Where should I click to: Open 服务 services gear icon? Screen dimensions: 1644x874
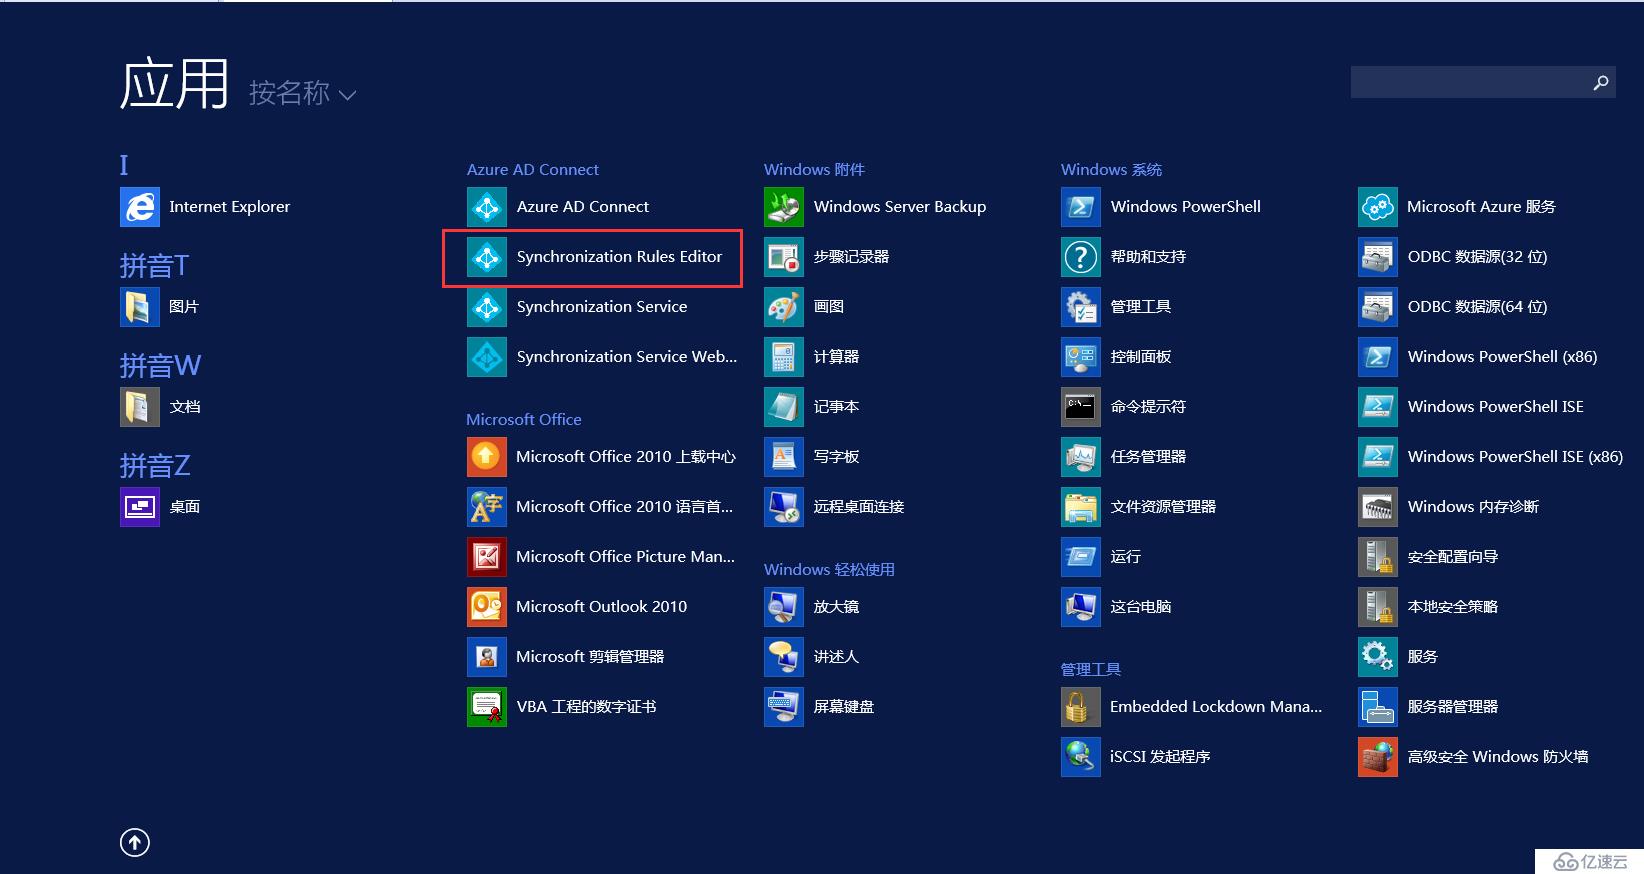(1378, 657)
